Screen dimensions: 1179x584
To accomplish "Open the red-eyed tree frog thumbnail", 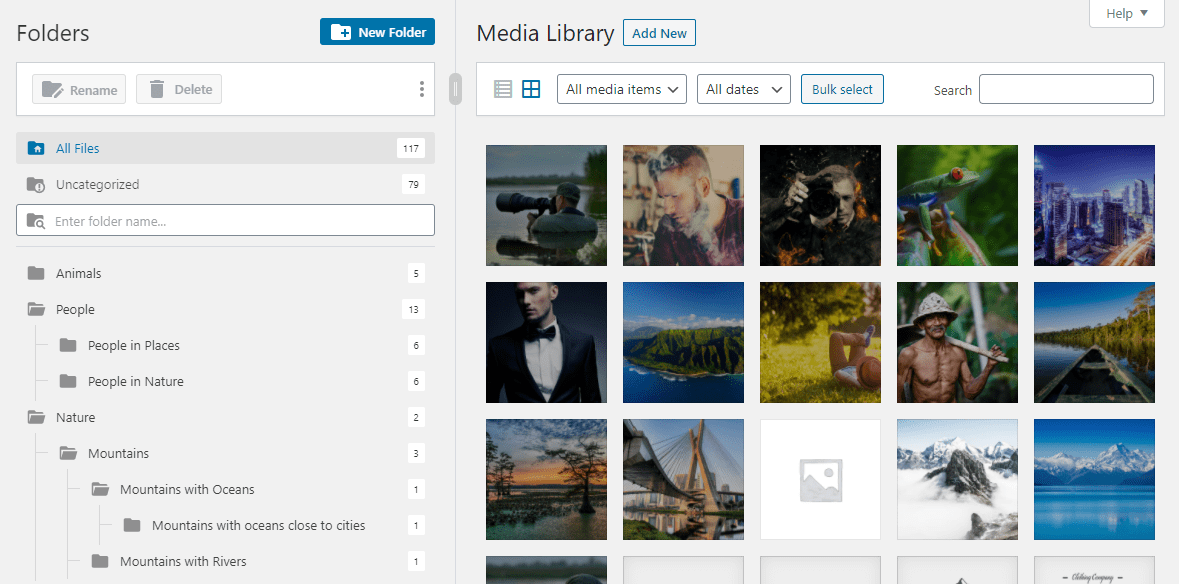I will 957,205.
